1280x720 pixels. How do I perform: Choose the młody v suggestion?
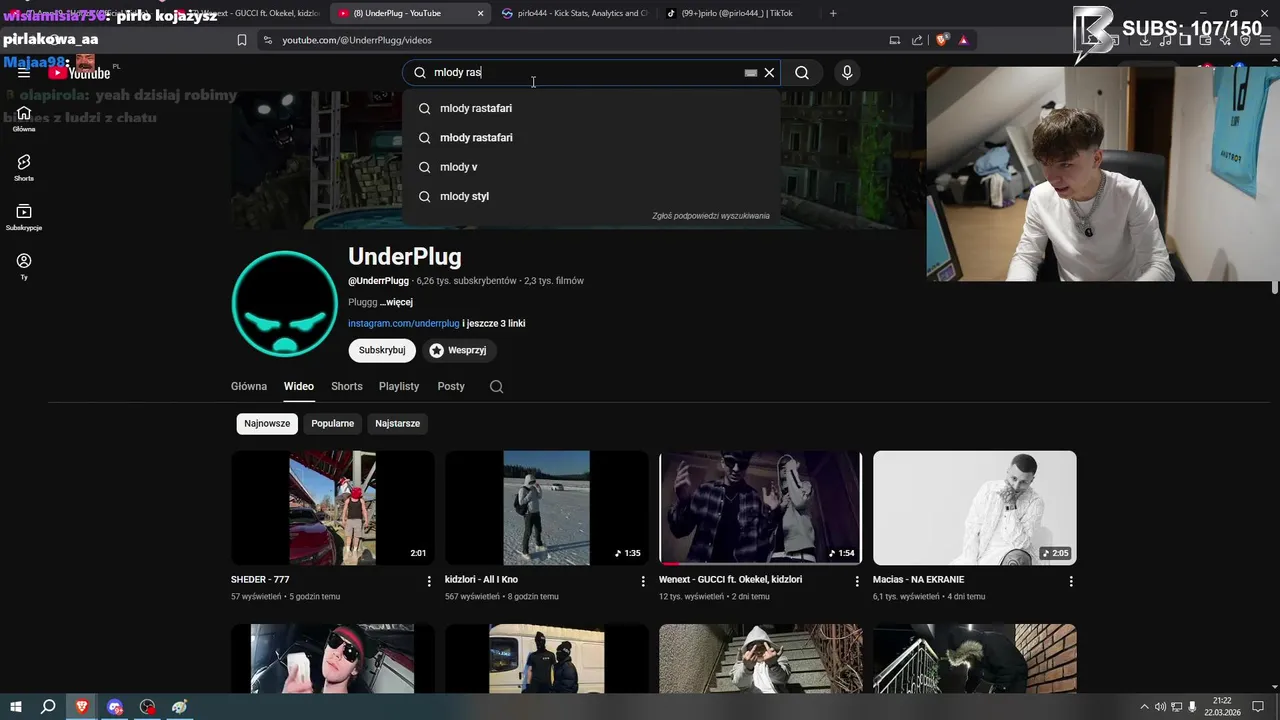click(591, 167)
